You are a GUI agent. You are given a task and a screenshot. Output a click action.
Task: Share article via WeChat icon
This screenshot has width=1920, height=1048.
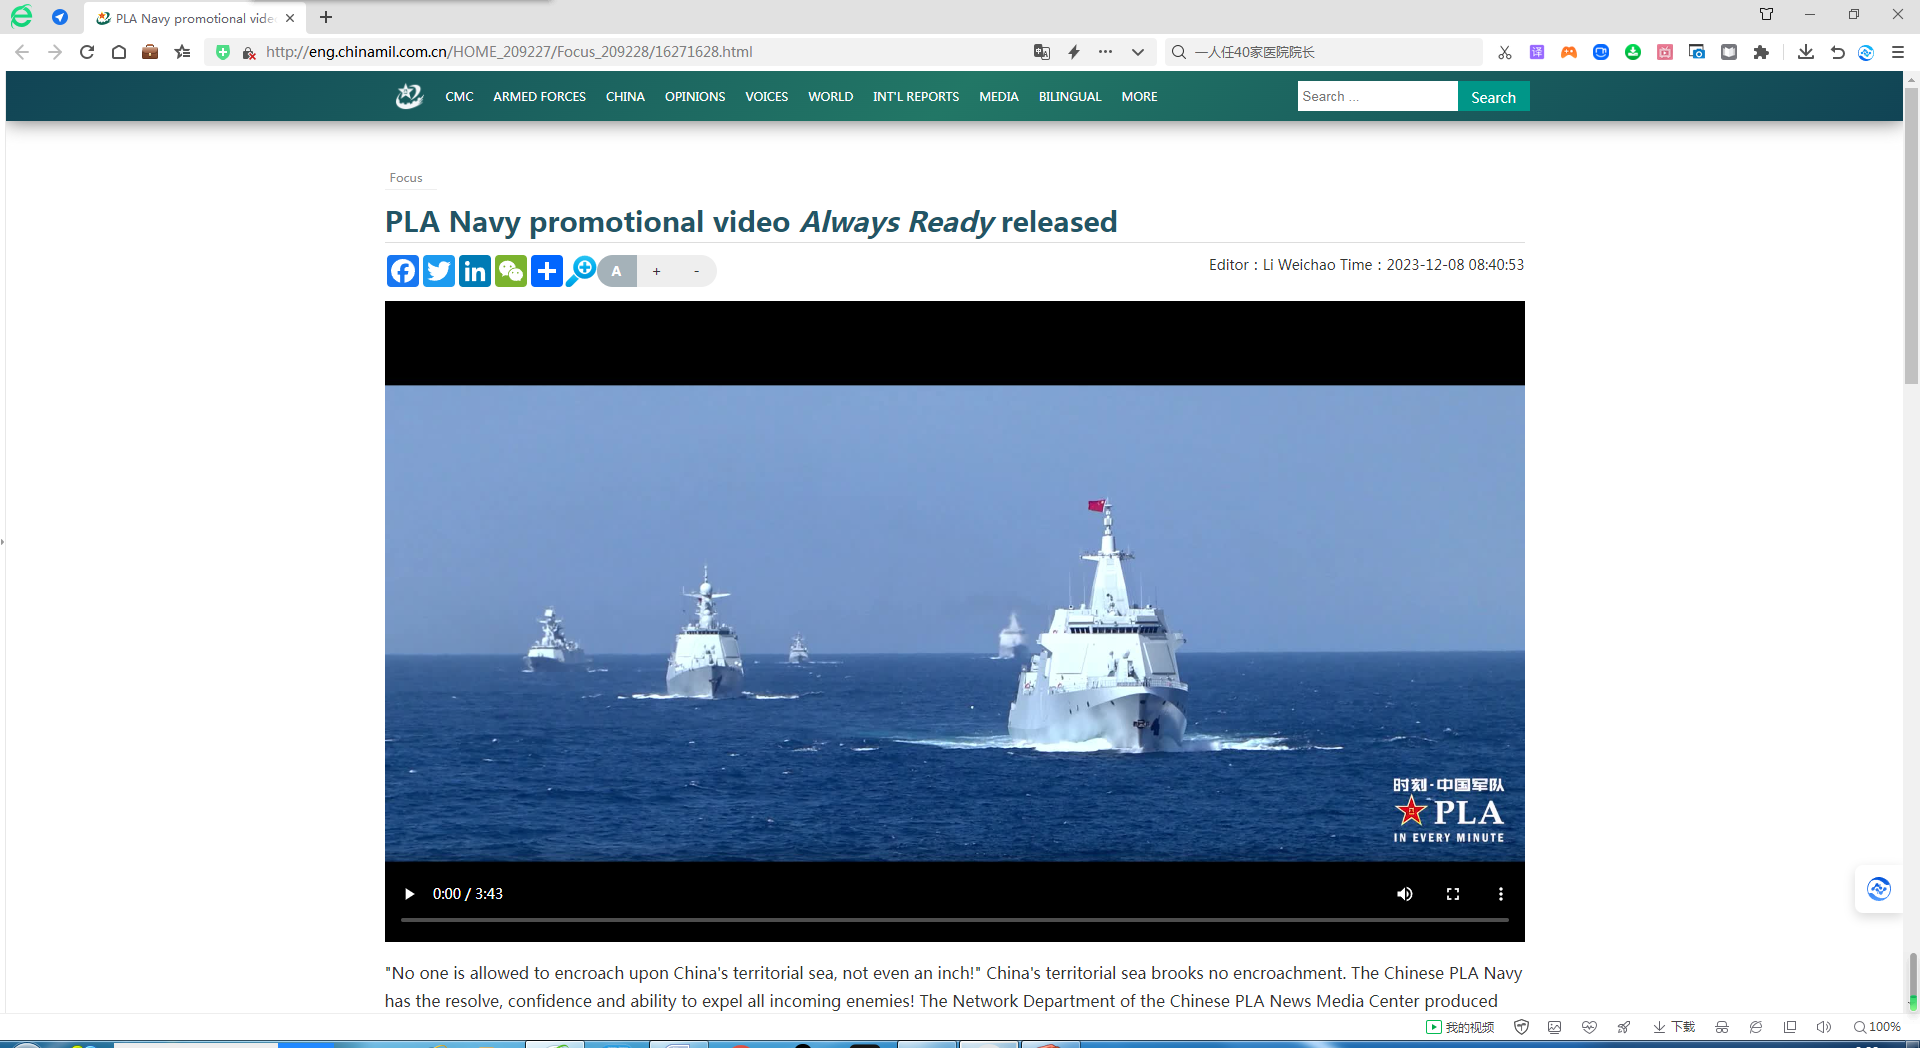click(511, 271)
